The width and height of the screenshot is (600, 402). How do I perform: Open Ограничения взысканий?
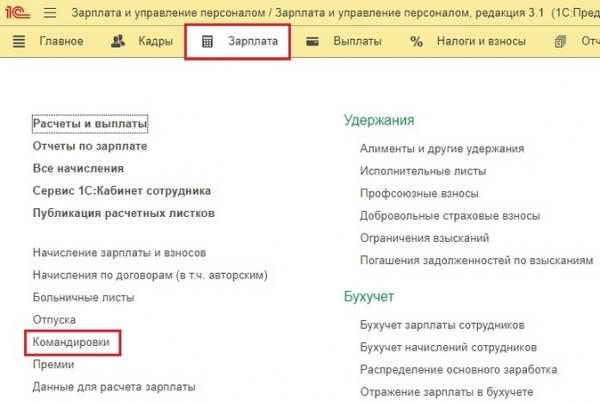pos(424,238)
